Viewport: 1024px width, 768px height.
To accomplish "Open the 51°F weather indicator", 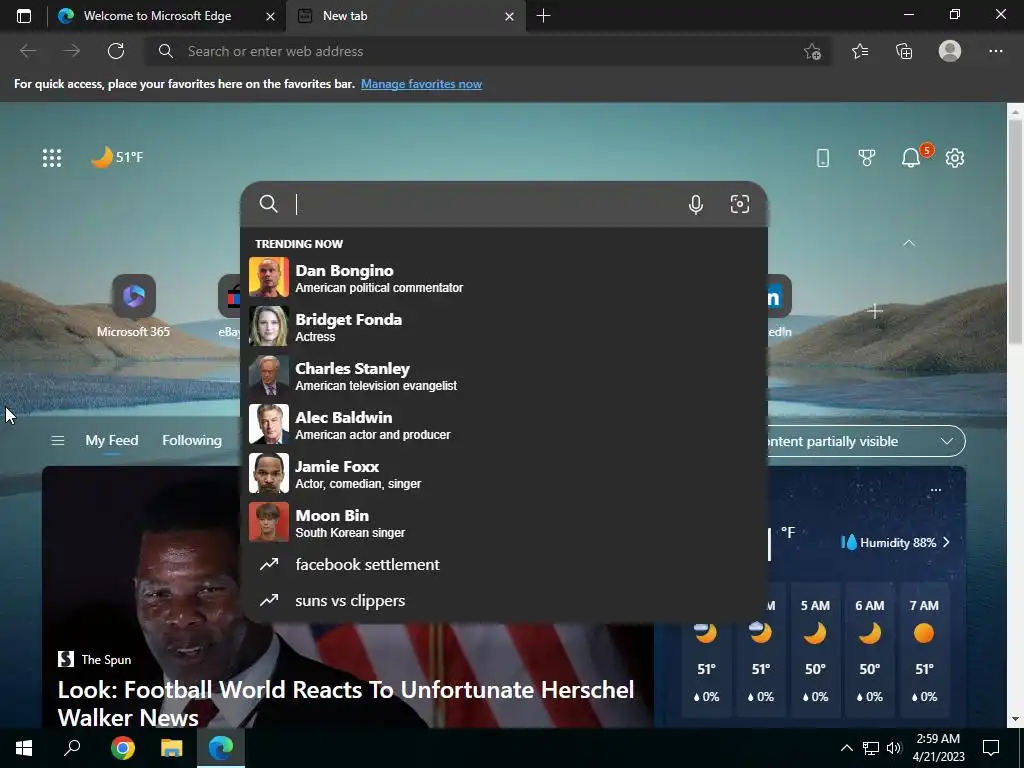I will (117, 157).
